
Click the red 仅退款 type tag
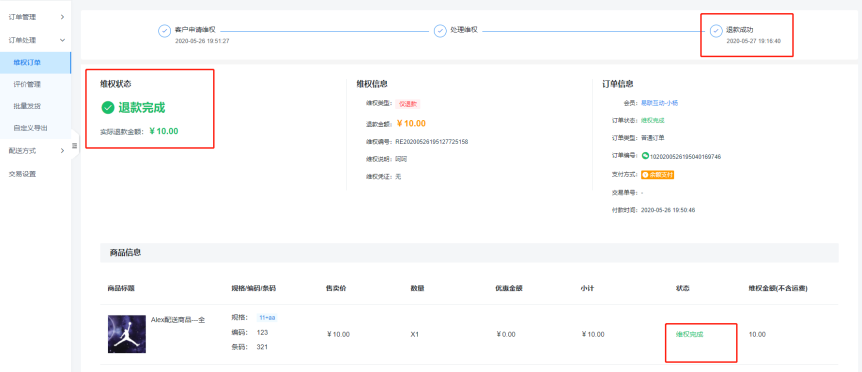[x=407, y=103]
